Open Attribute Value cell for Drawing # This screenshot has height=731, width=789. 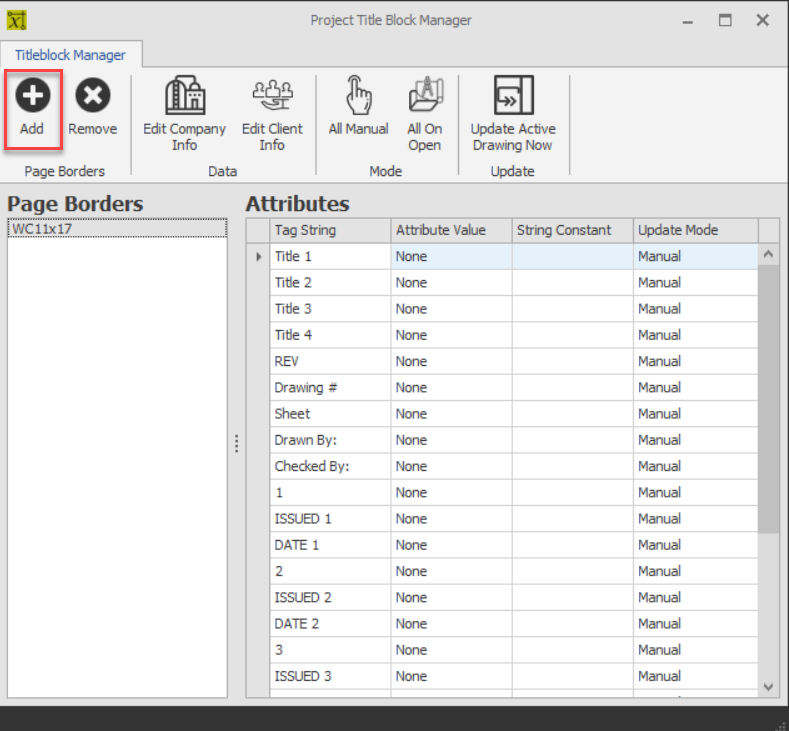[451, 388]
